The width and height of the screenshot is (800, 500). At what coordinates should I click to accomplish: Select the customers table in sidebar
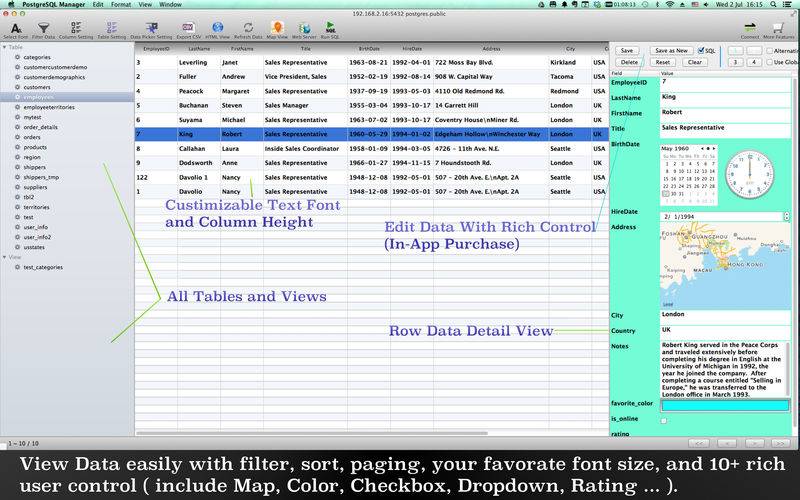click(37, 87)
